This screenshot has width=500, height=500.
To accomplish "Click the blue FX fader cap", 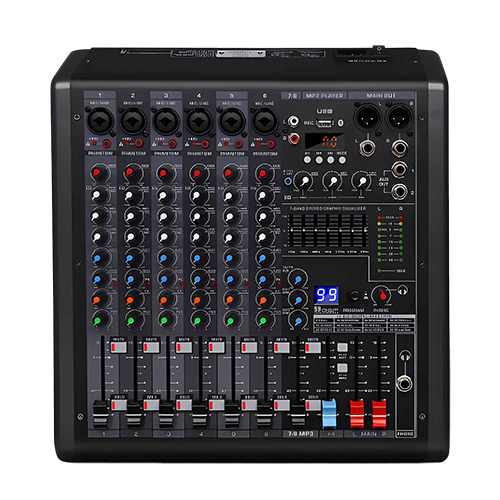I will [330, 414].
